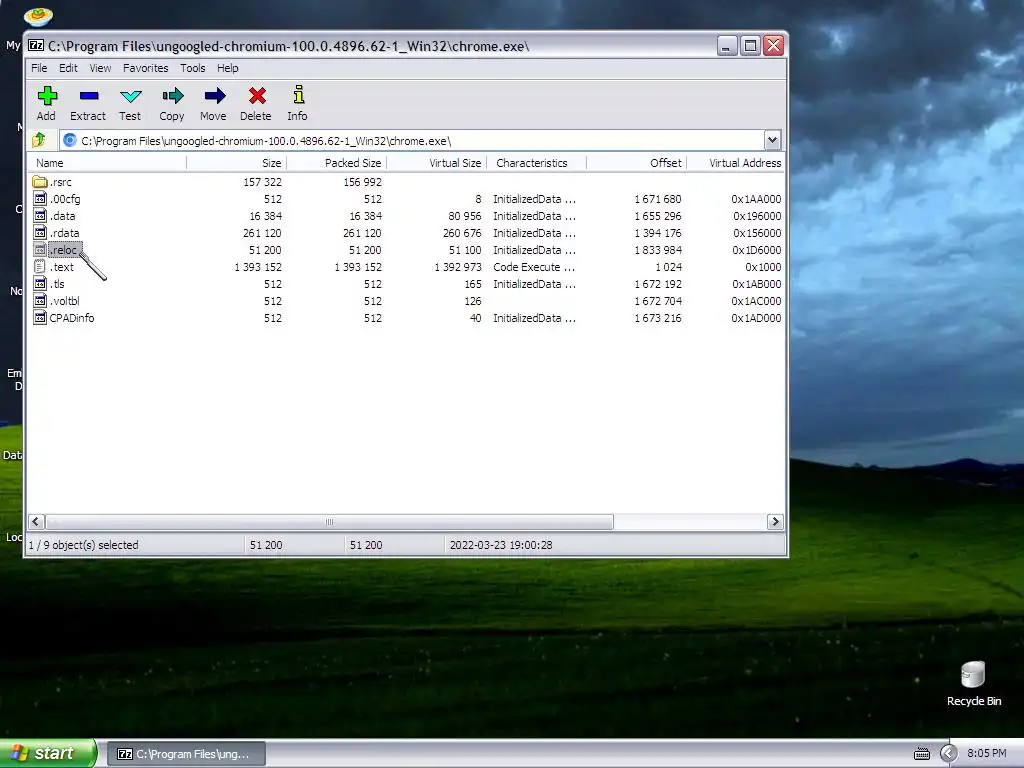Screen dimensions: 1024x768
Task: Select the .voltbl file icon
Action: pyautogui.click(x=40, y=300)
